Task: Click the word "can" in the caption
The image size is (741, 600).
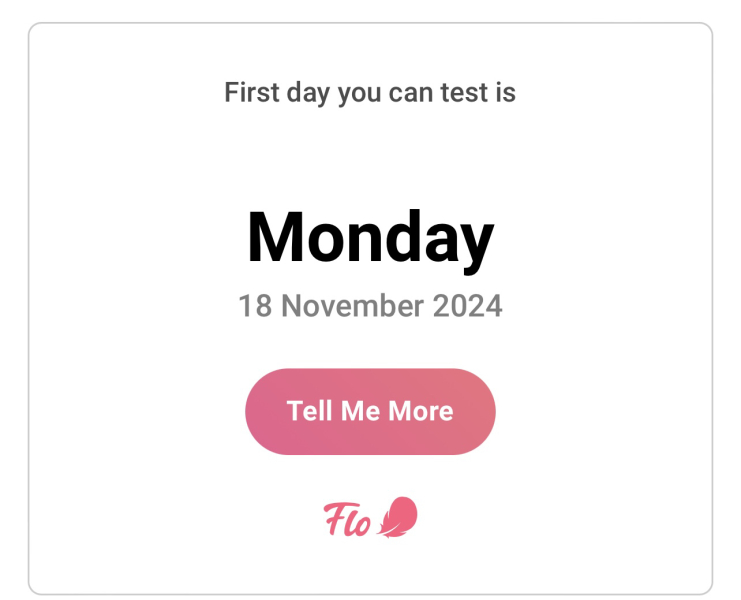Action: pyautogui.click(x=410, y=93)
